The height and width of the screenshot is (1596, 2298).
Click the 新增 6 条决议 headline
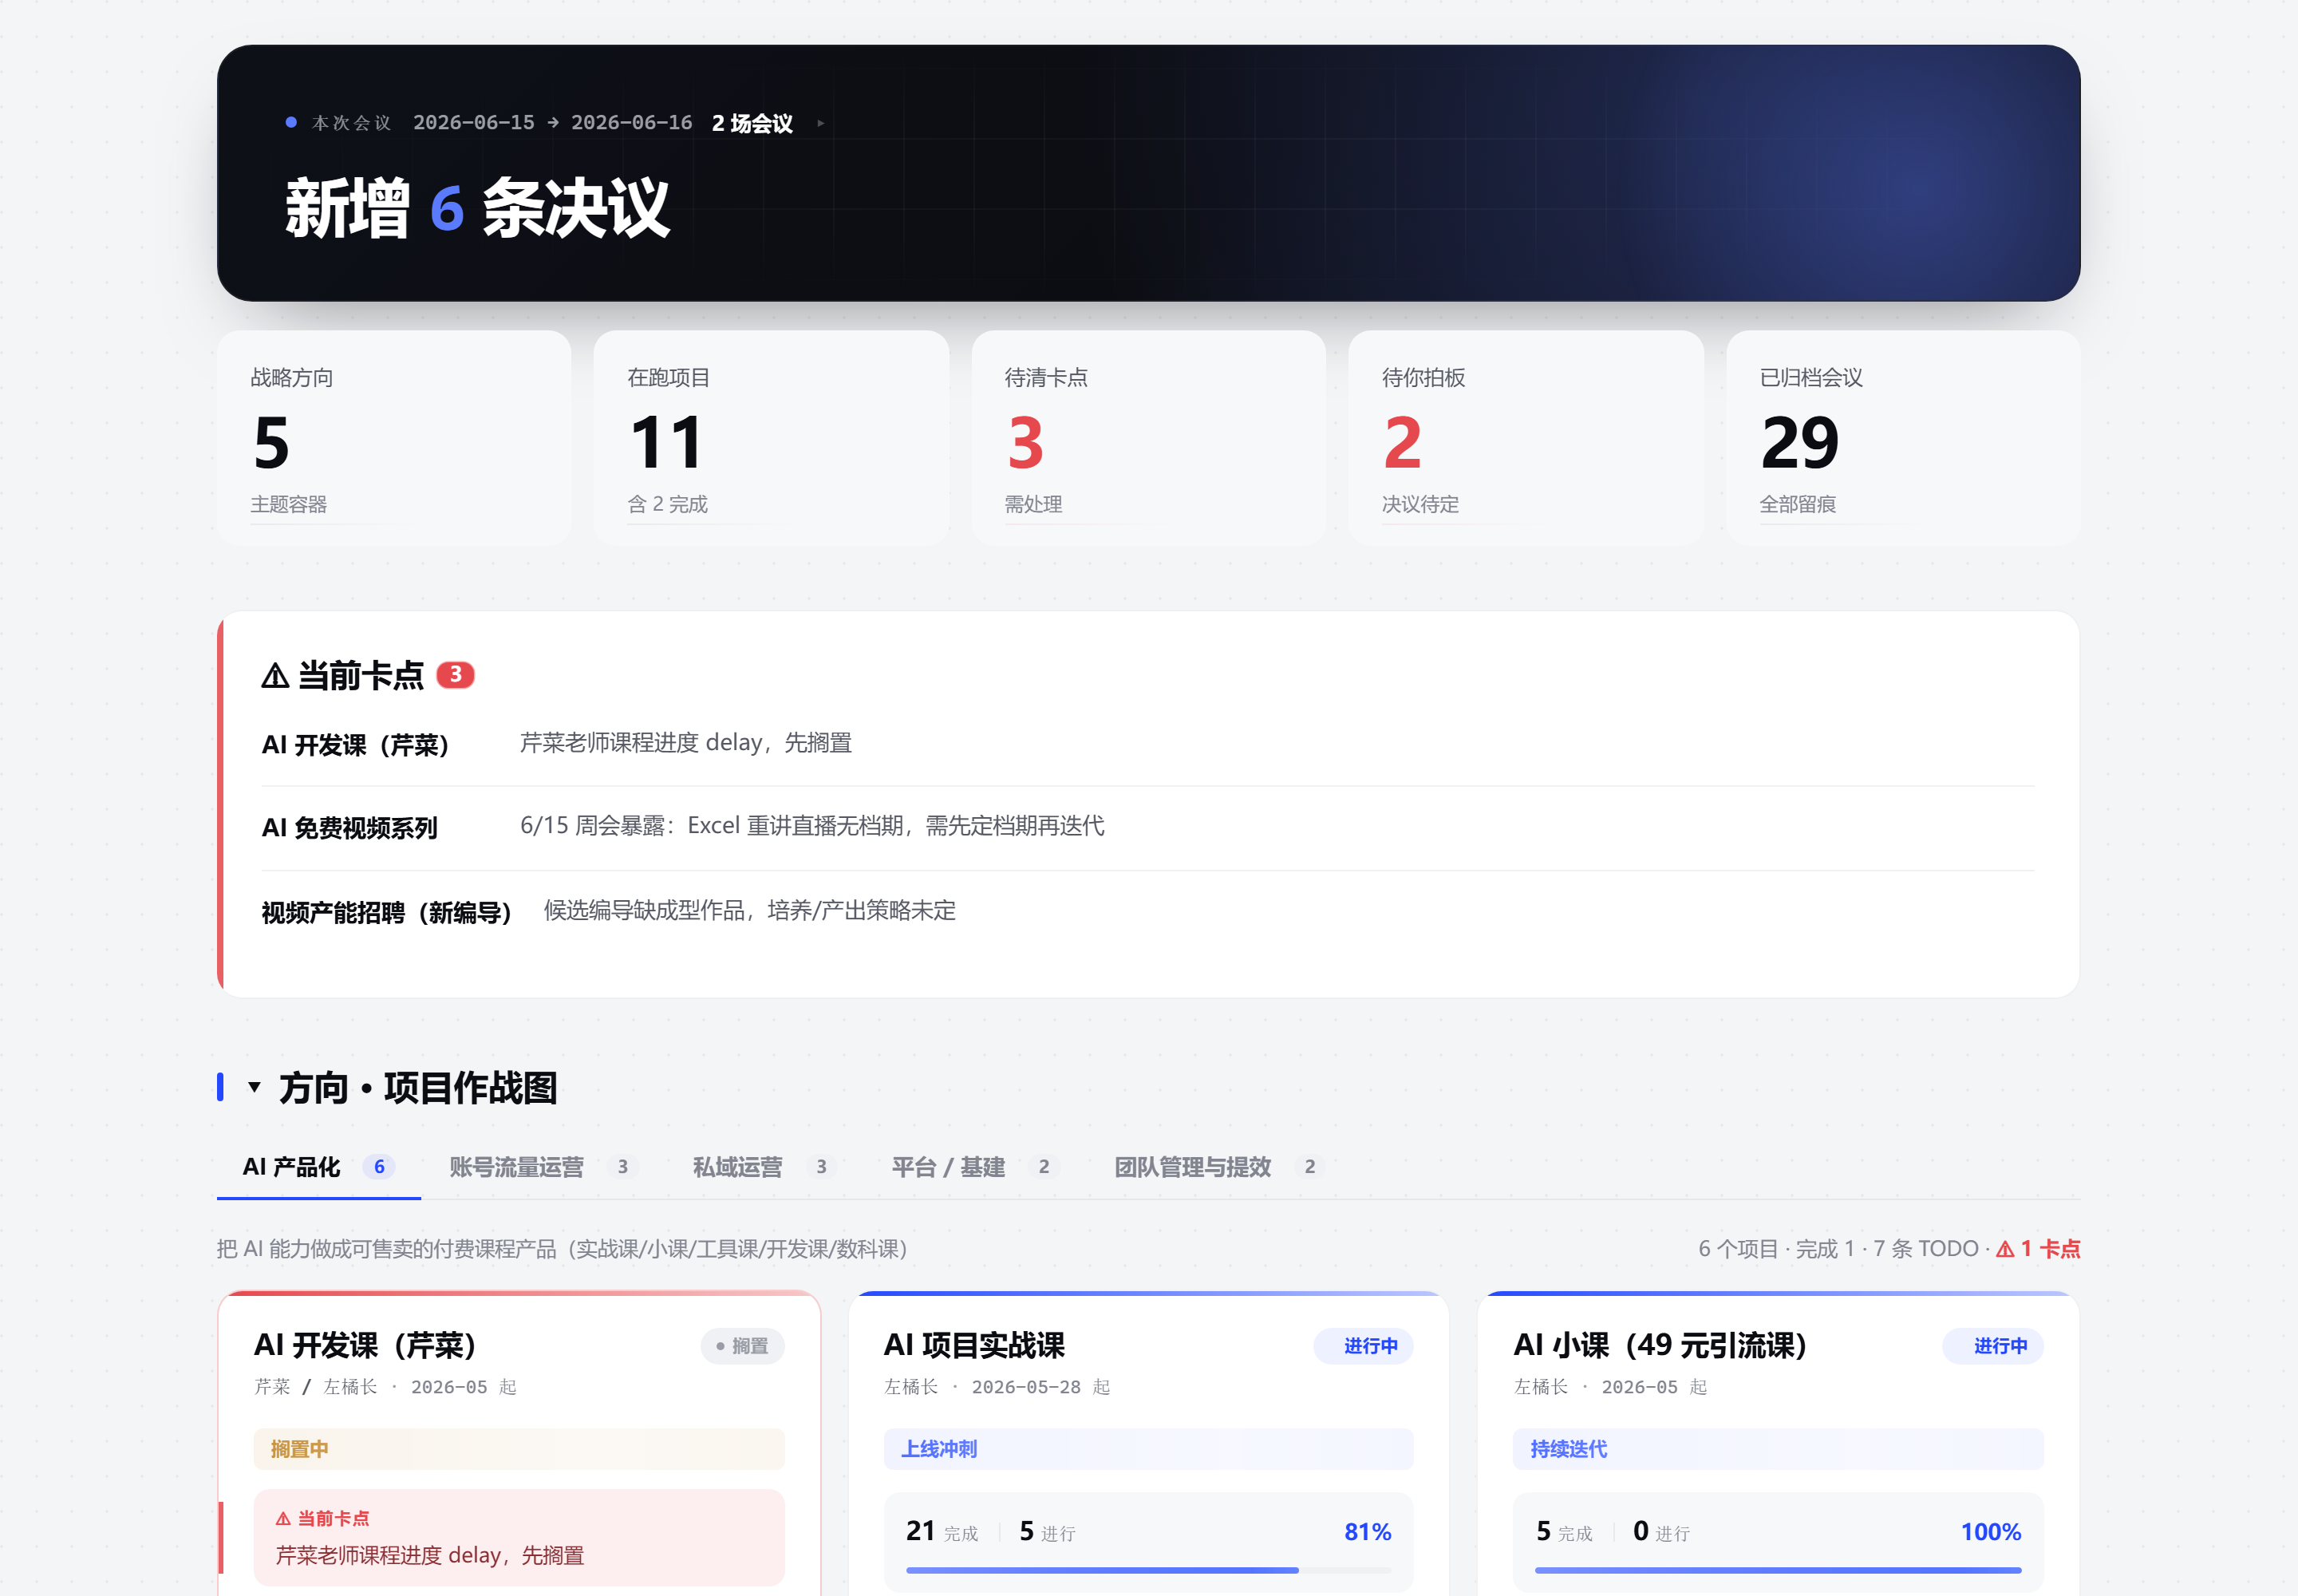click(x=476, y=208)
